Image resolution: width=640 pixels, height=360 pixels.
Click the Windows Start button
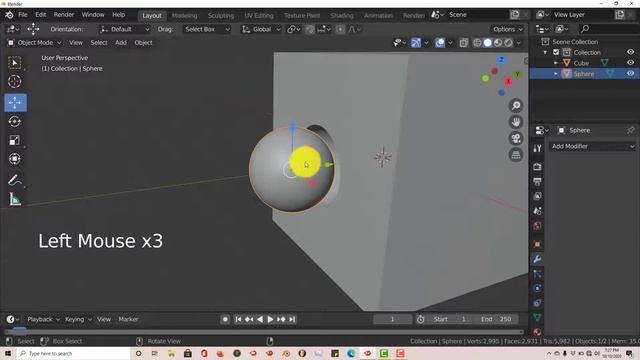tap(7, 353)
